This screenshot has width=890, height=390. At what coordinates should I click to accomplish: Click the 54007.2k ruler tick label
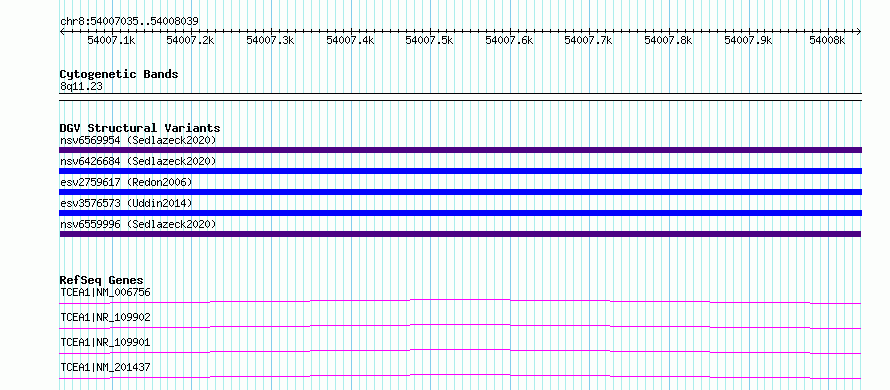click(x=191, y=40)
